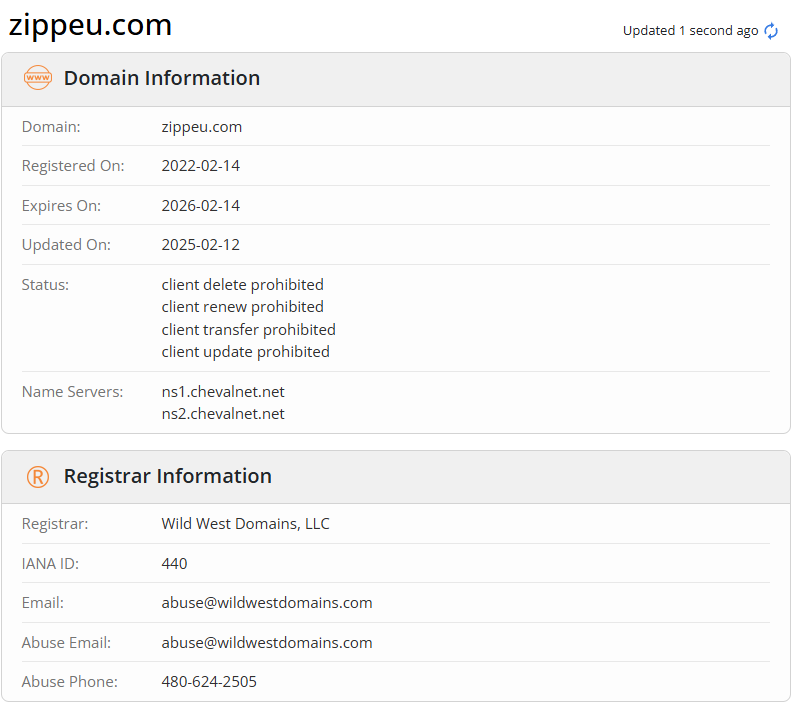Image resolution: width=800 pixels, height=706 pixels.
Task: Click the Updated 1 second ago text
Action: pos(690,31)
